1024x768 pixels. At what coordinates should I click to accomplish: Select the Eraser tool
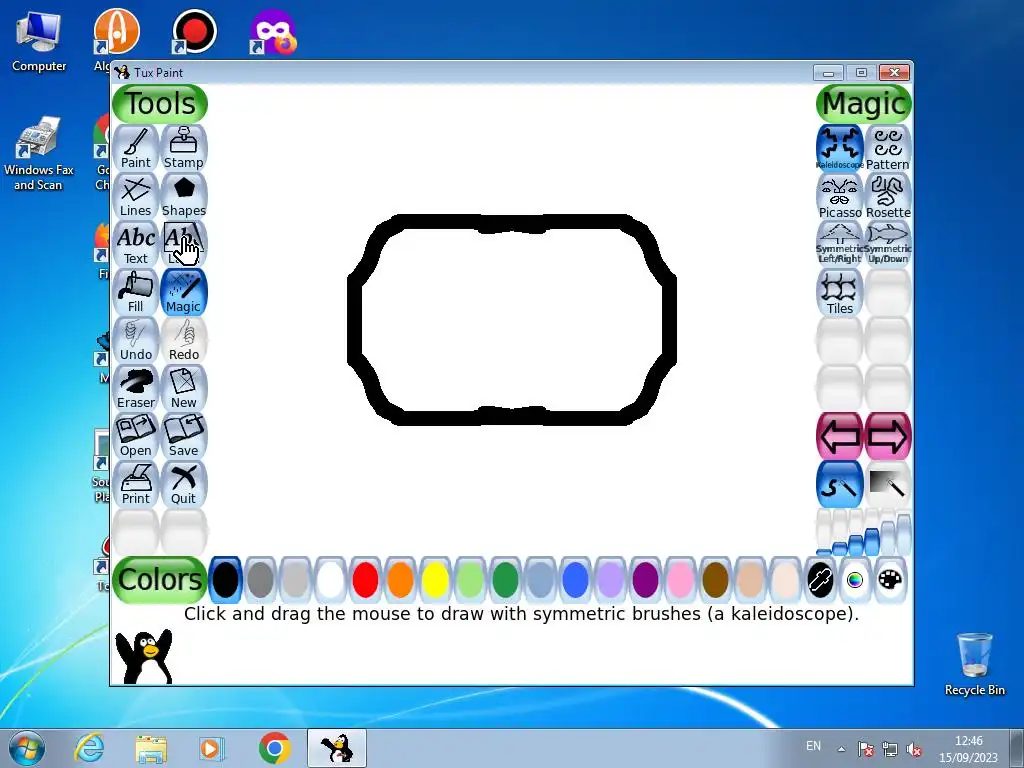tap(136, 388)
